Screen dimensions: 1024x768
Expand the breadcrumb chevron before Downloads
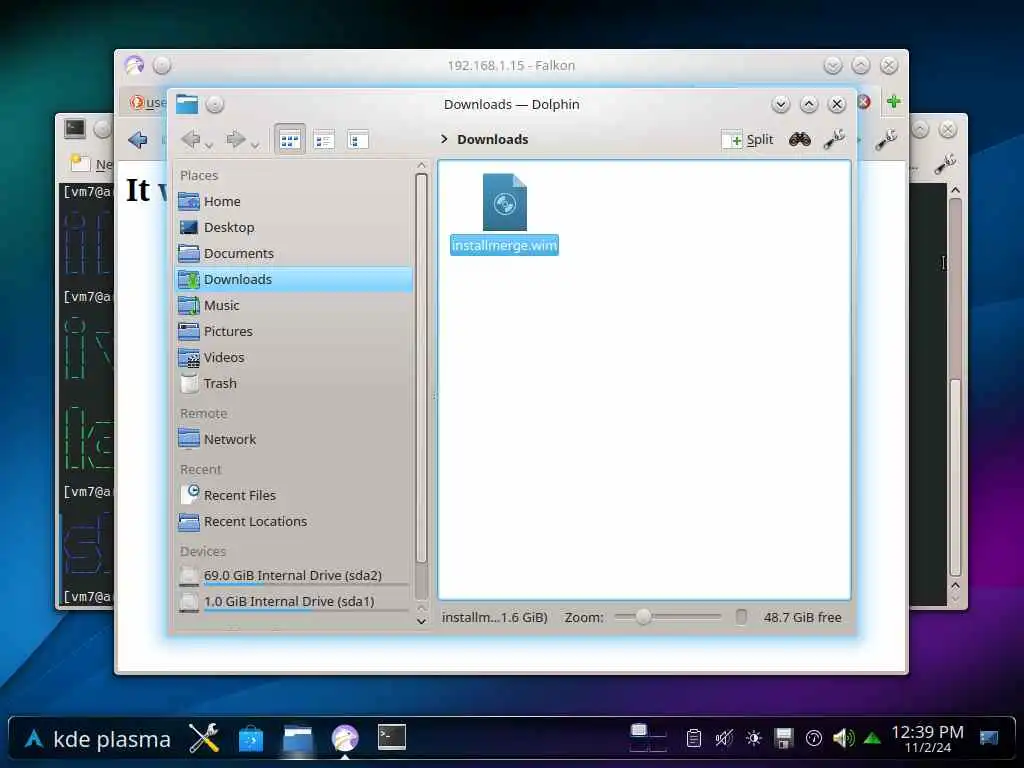(x=444, y=138)
